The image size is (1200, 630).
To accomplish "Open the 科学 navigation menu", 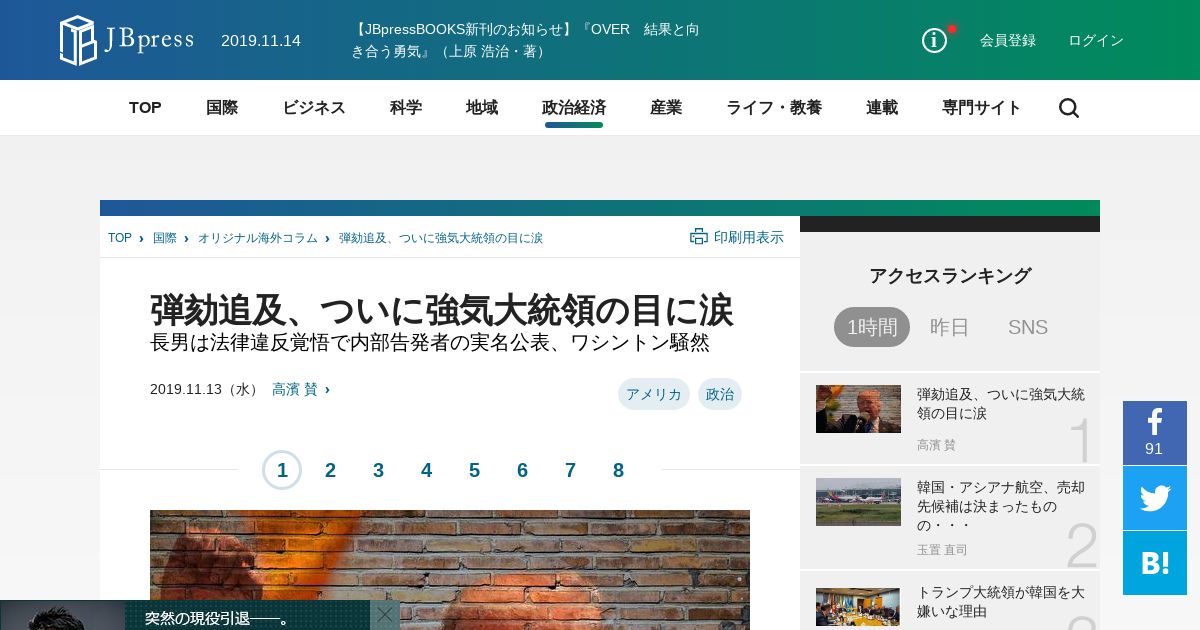I will (x=406, y=108).
